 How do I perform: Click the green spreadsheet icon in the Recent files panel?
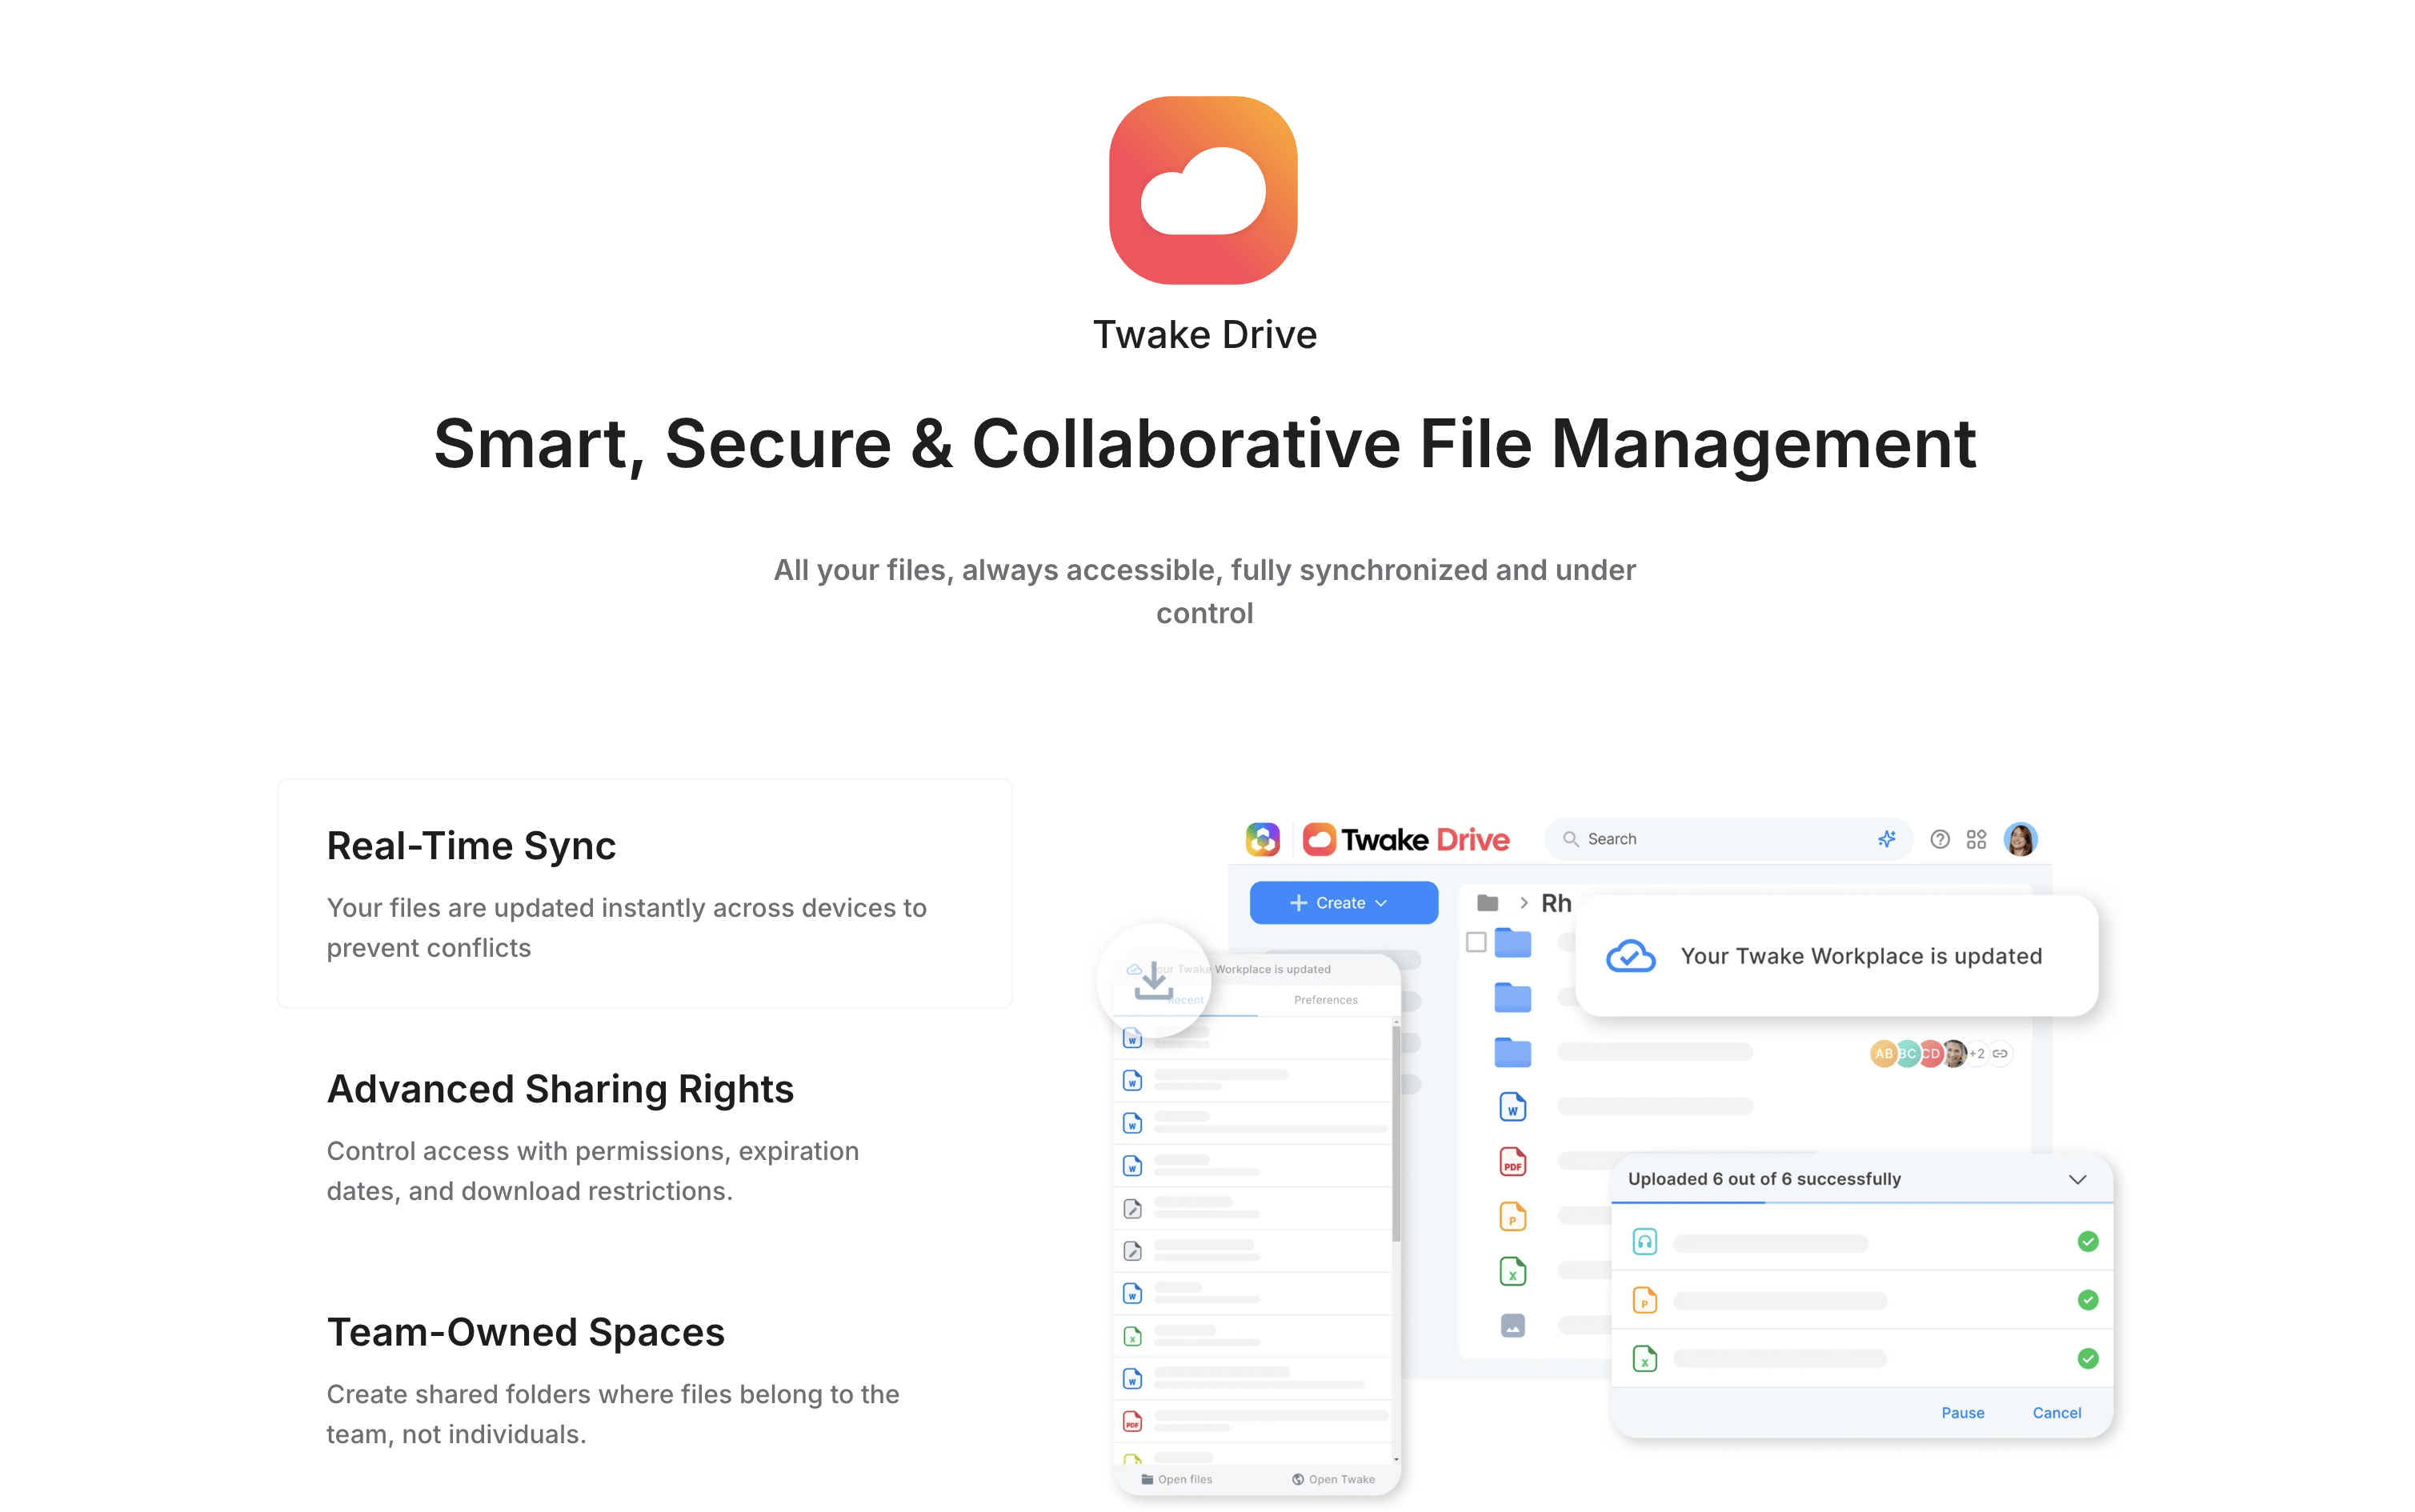[x=1132, y=1336]
